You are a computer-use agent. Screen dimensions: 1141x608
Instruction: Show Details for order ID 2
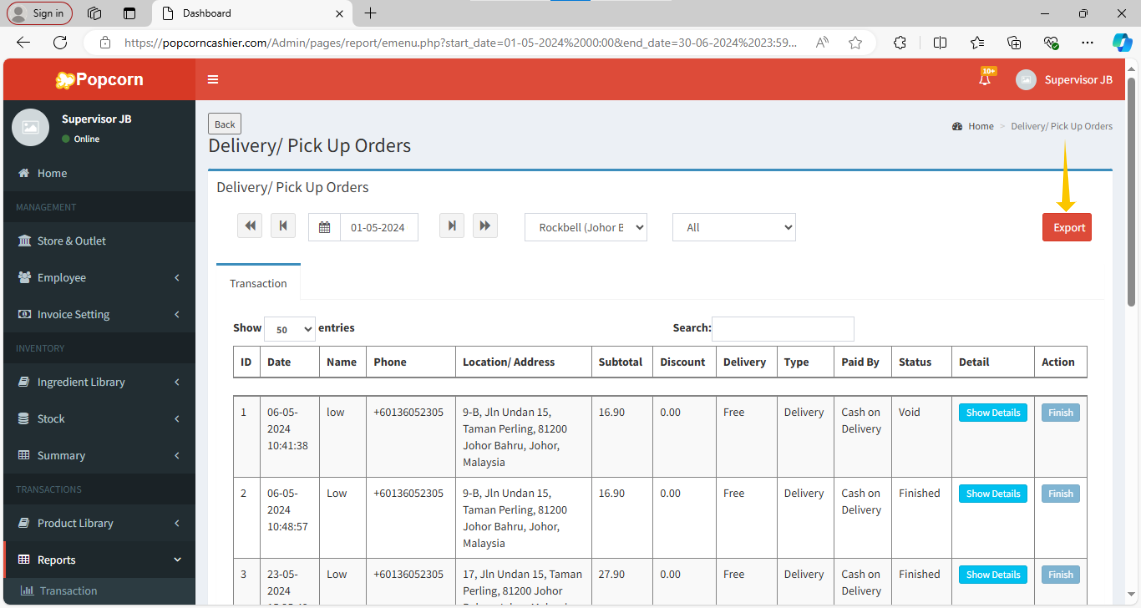coord(993,493)
